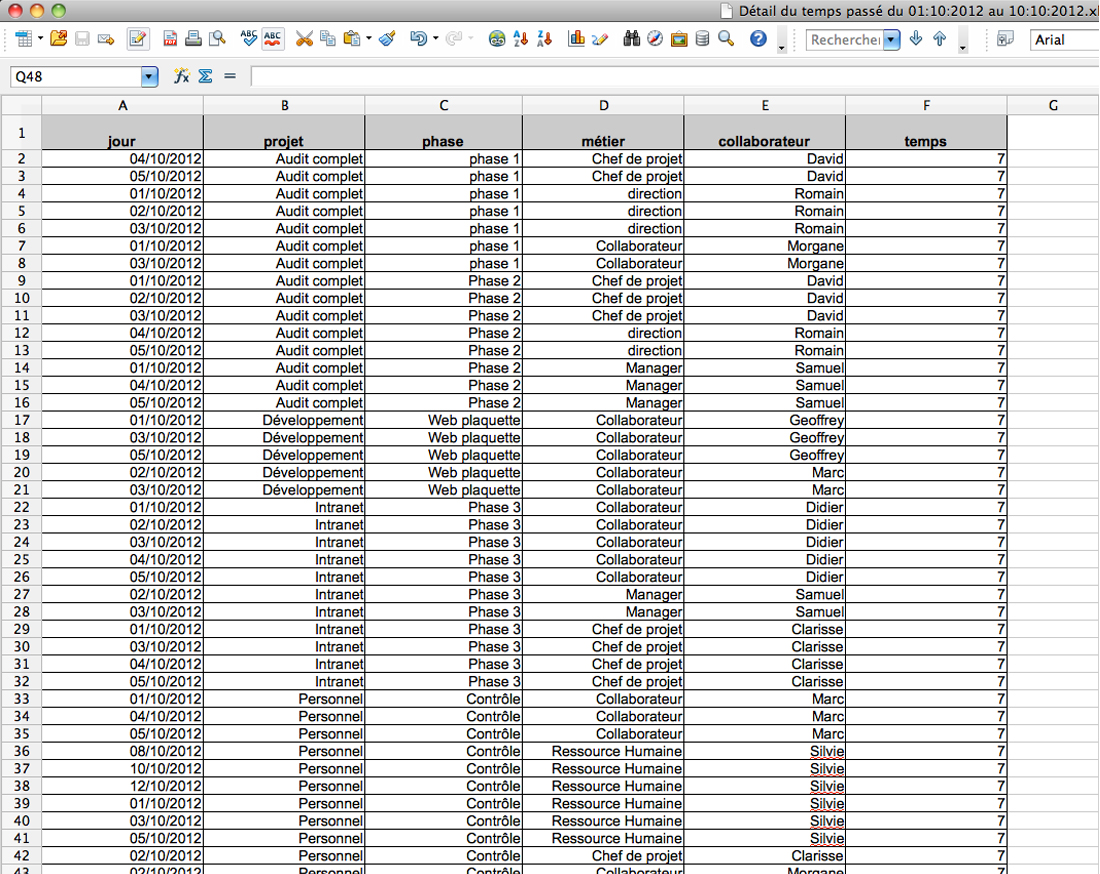The image size is (1100, 874).
Task: Select row 17 header
Action: 21,420
